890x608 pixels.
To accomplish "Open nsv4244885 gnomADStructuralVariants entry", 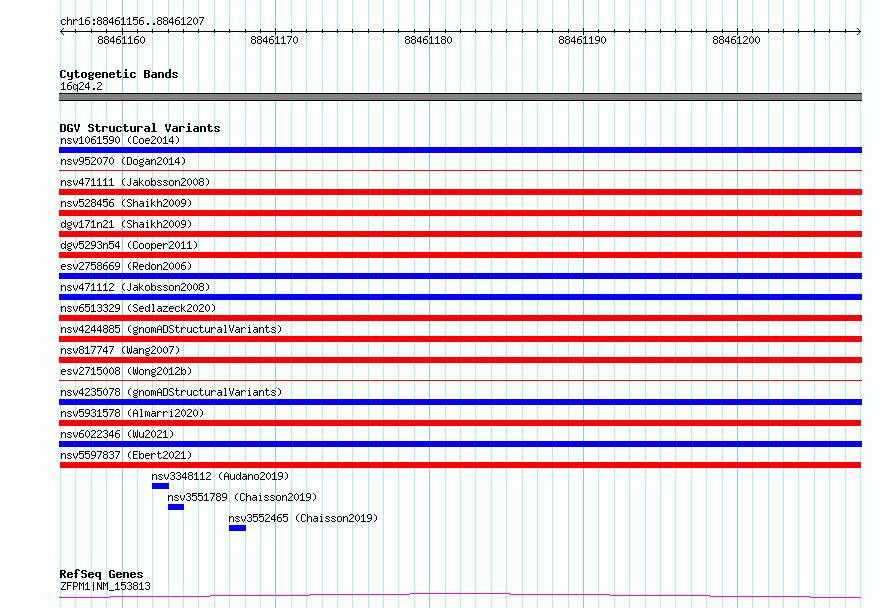I will click(171, 329).
